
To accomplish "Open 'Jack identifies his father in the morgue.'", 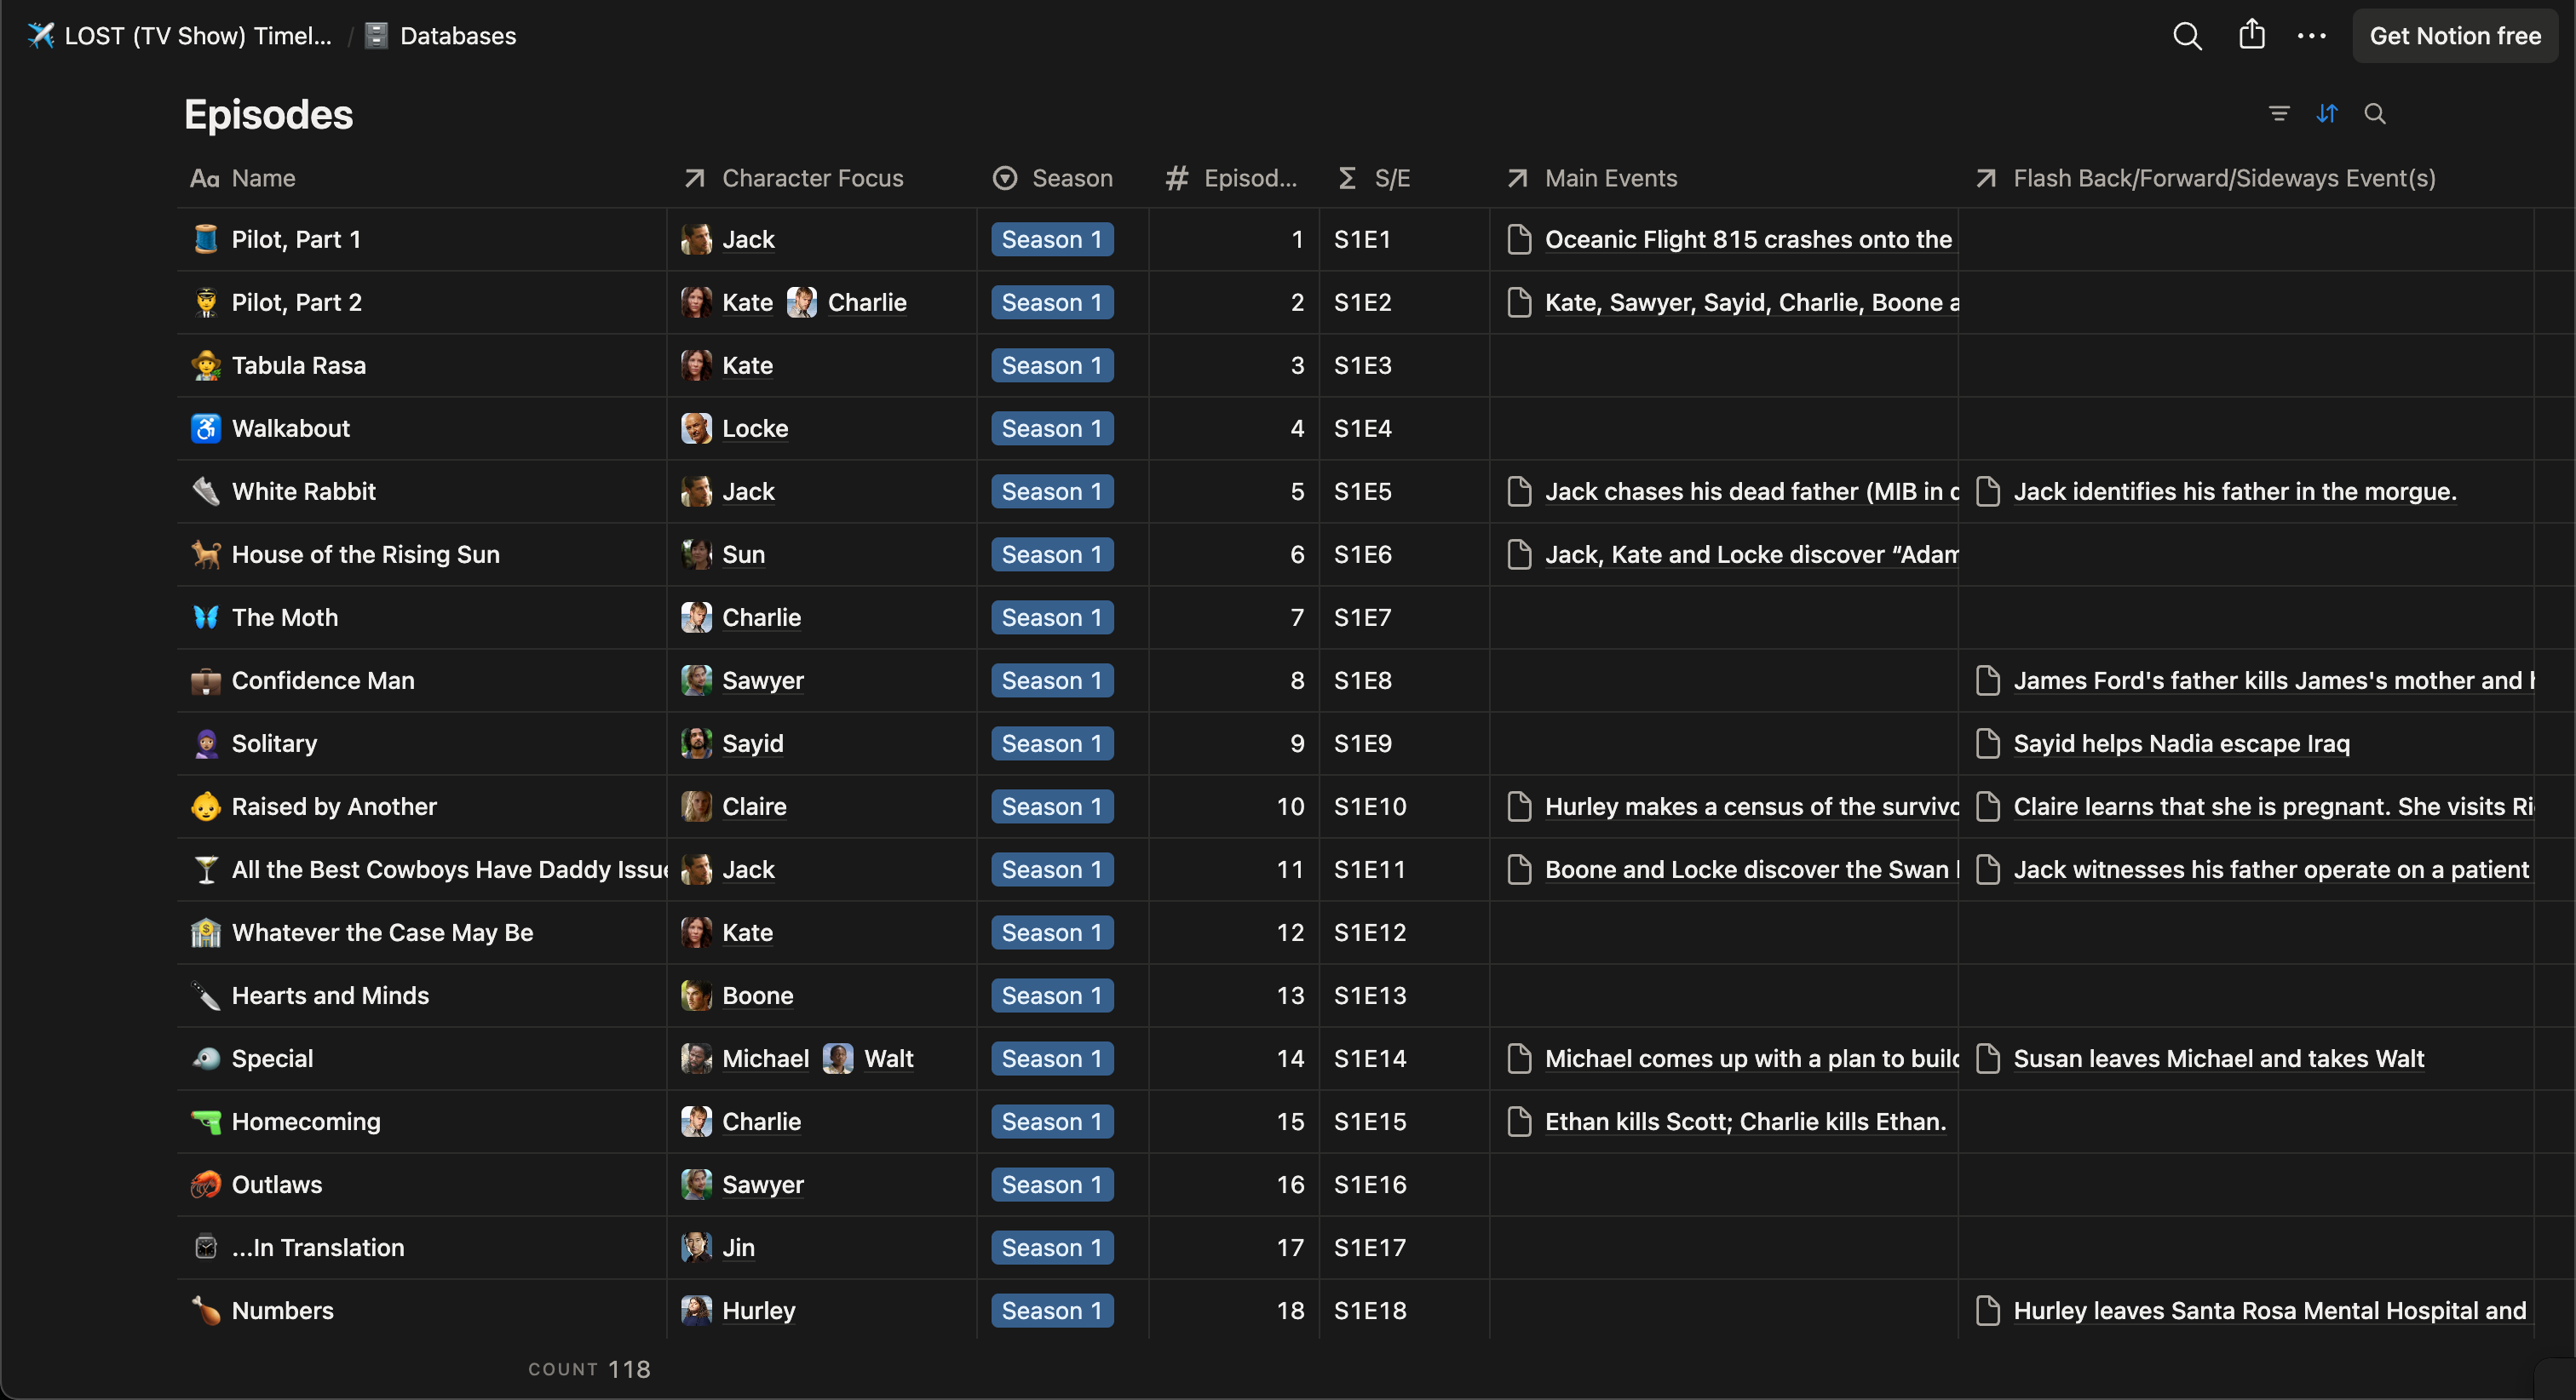I will (x=2234, y=491).
